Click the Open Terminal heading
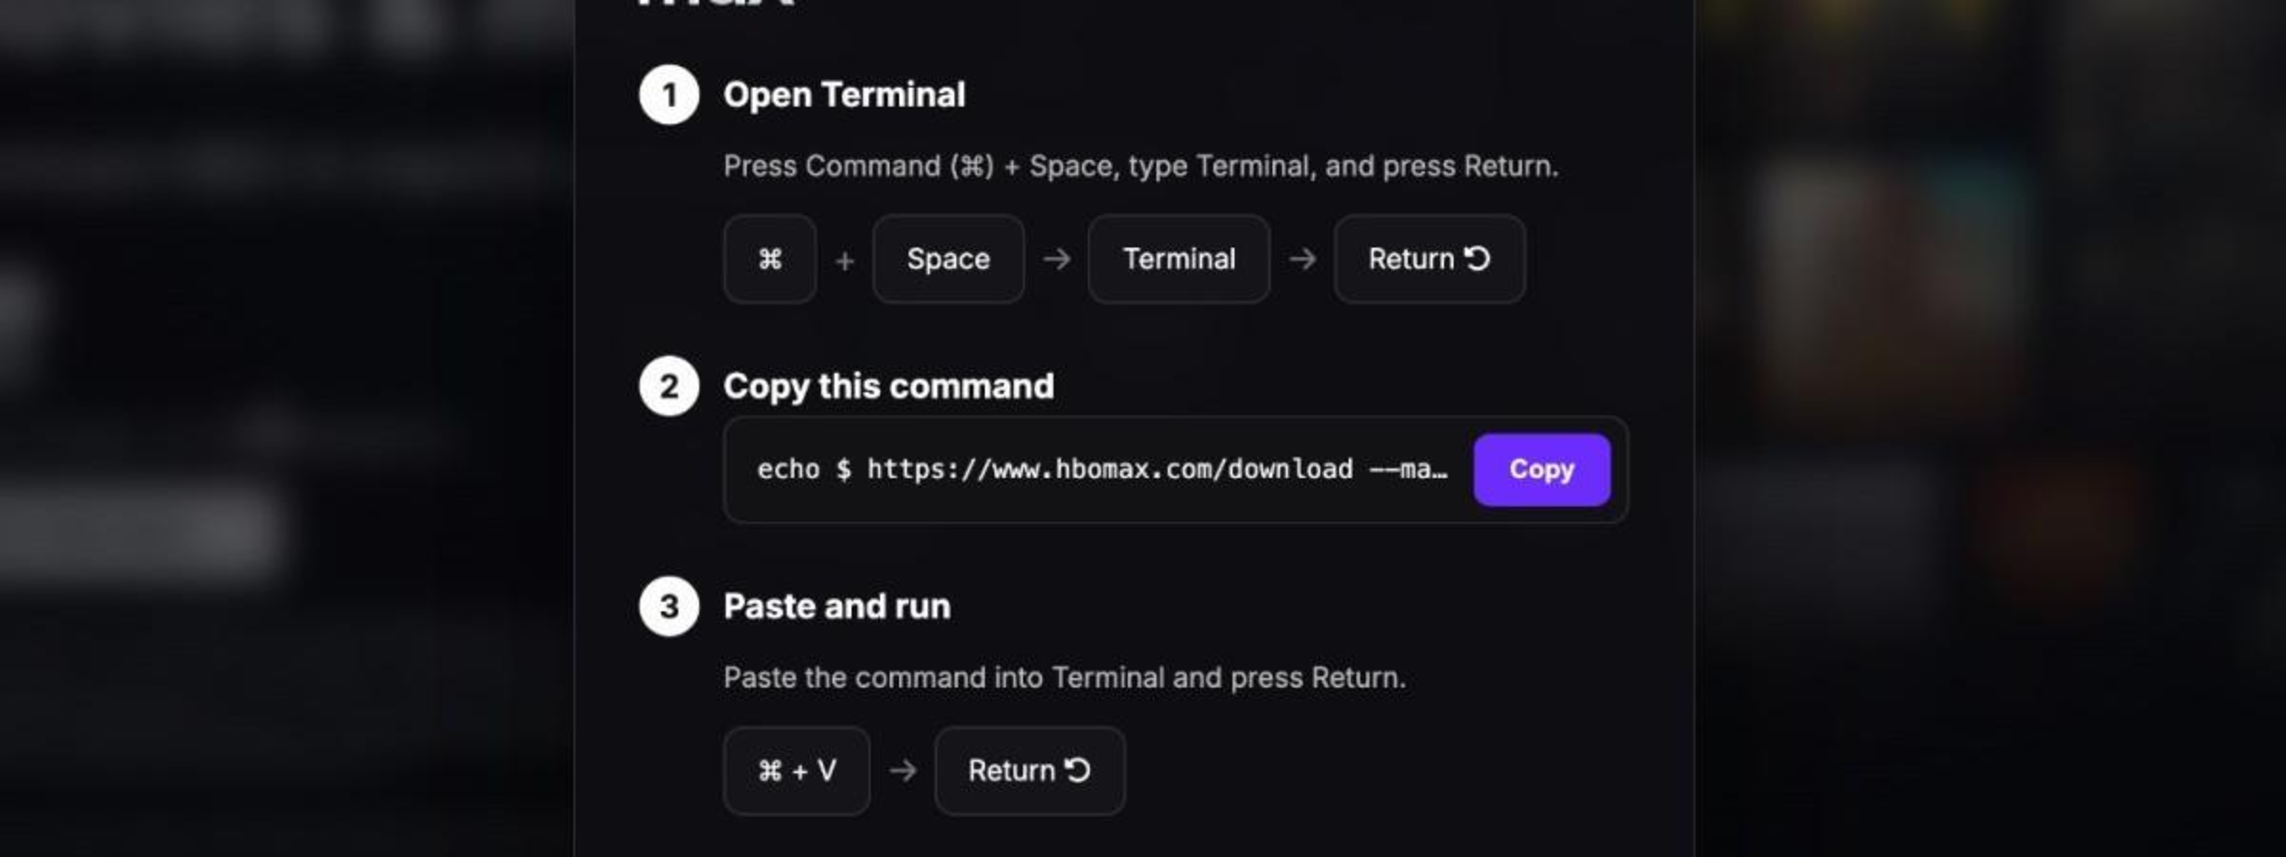The image size is (2286, 857). point(844,95)
